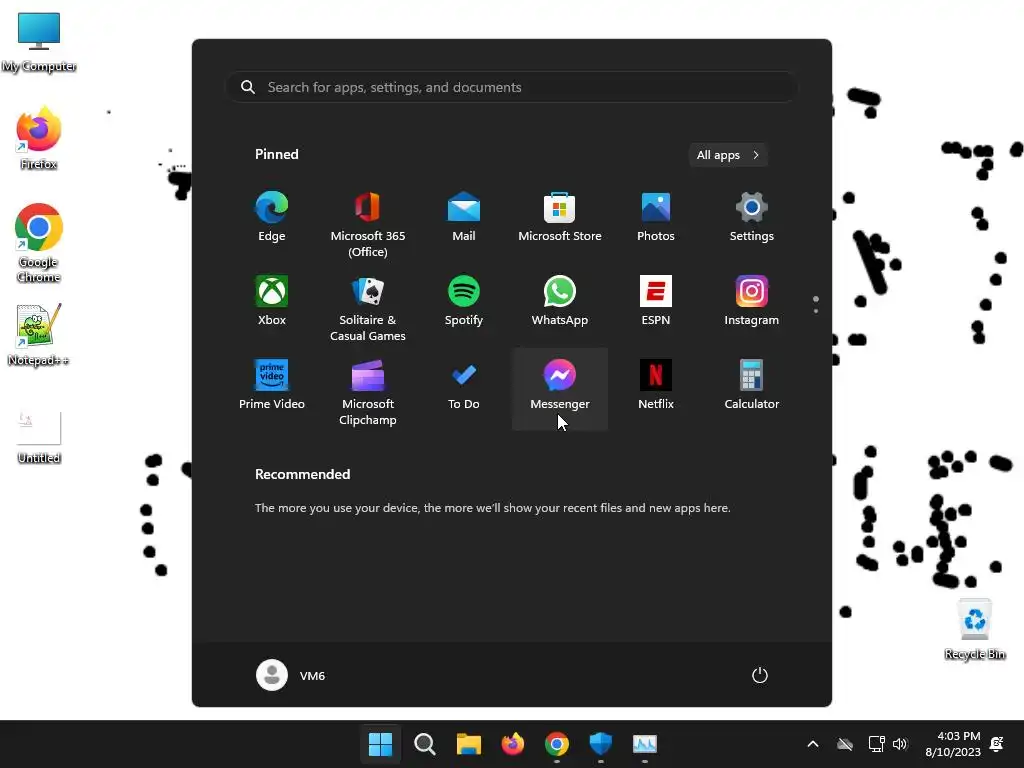Open Google Chrome from the taskbar
Image resolution: width=1024 pixels, height=768 pixels.
556,744
